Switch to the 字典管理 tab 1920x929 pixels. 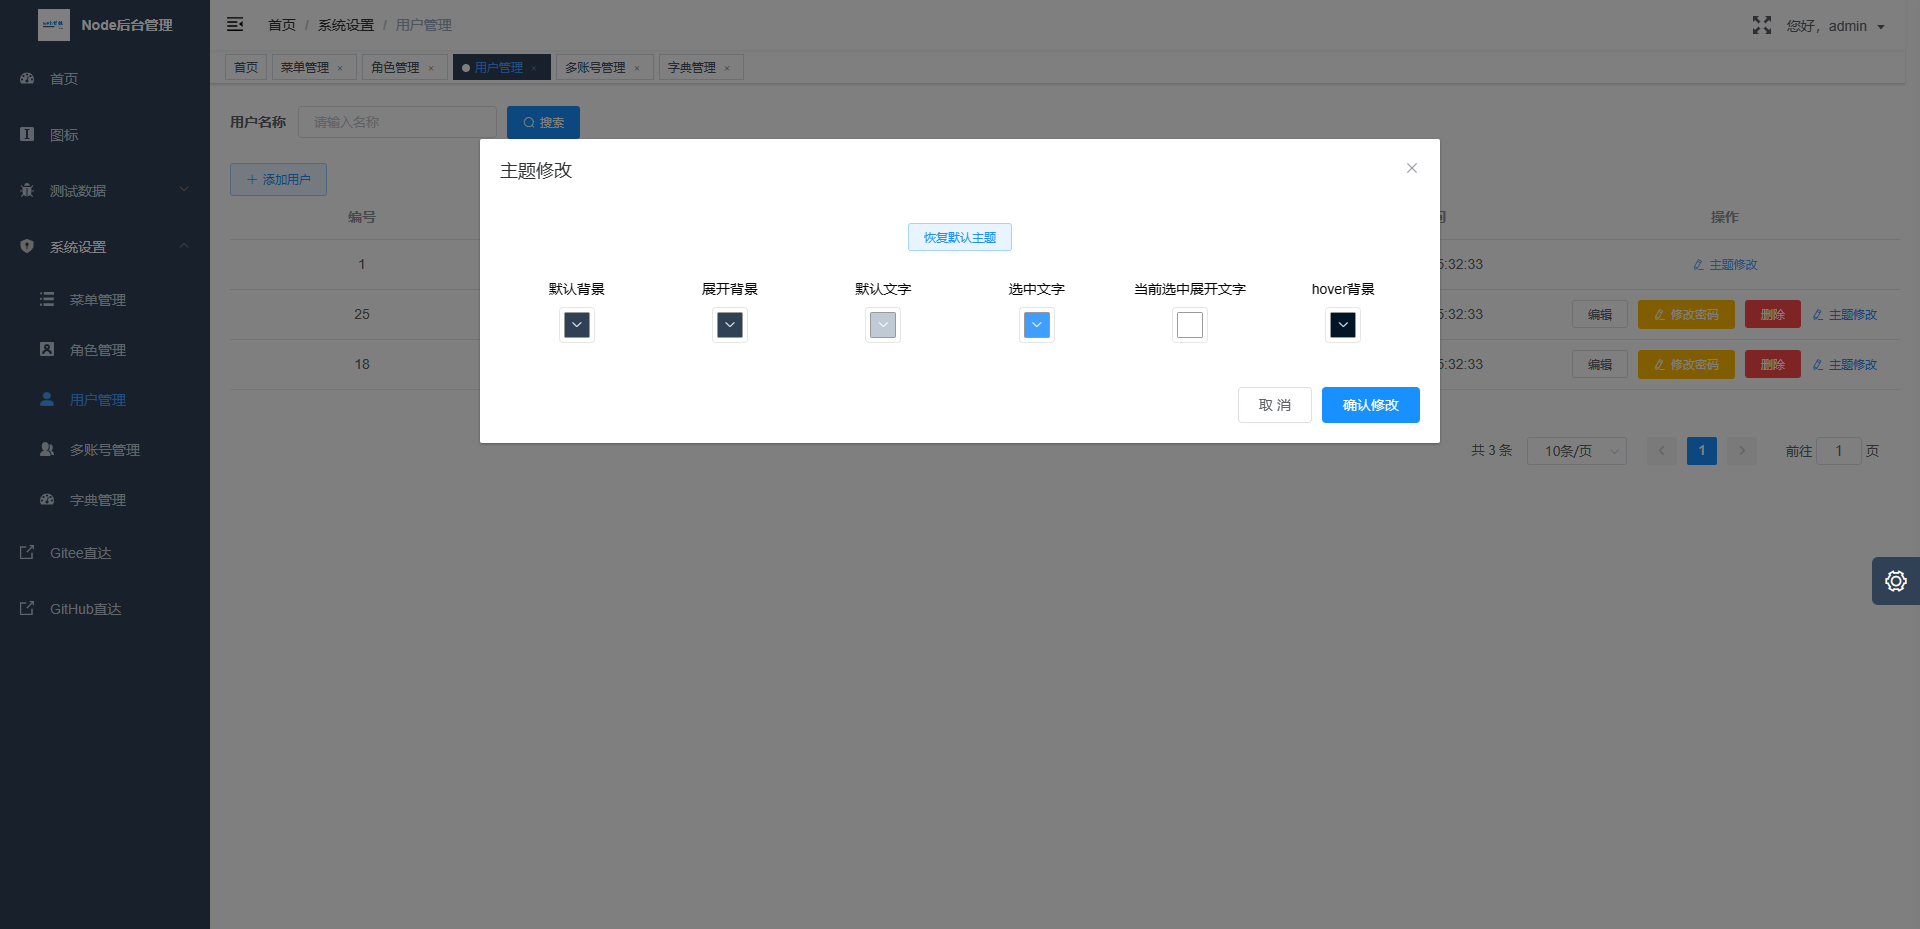(x=694, y=67)
